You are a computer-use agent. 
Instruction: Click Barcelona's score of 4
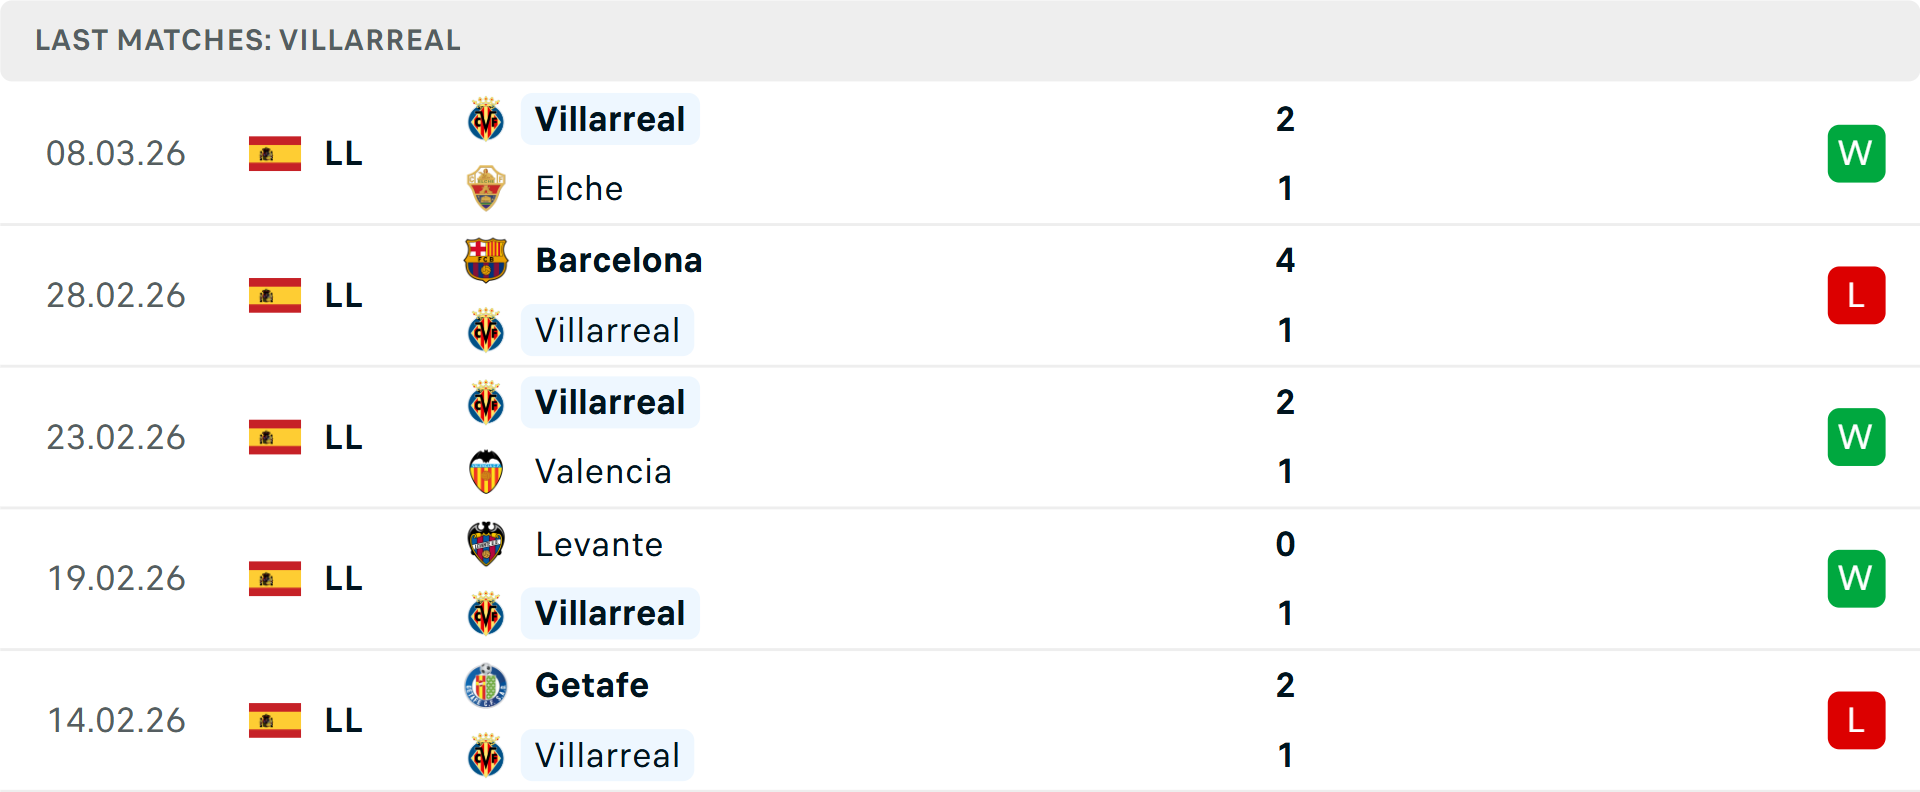click(1285, 260)
